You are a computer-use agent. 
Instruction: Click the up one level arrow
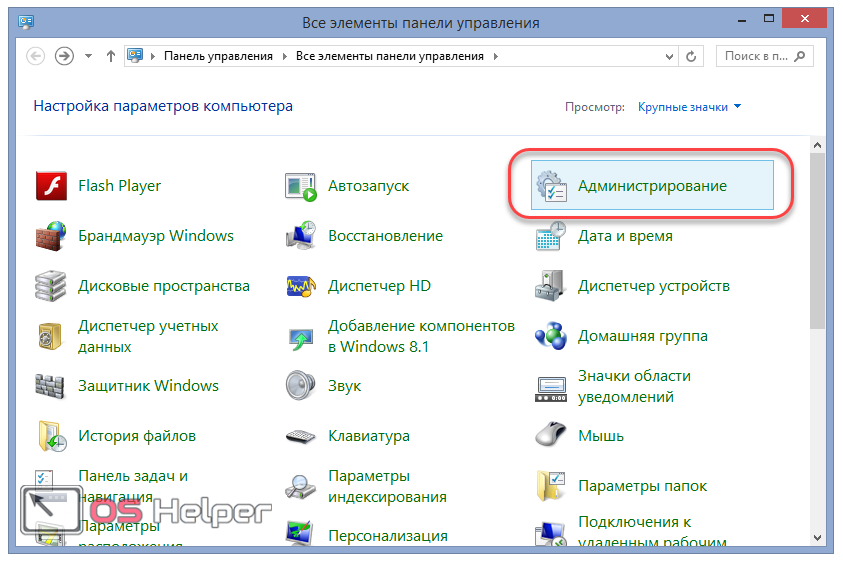coord(110,56)
